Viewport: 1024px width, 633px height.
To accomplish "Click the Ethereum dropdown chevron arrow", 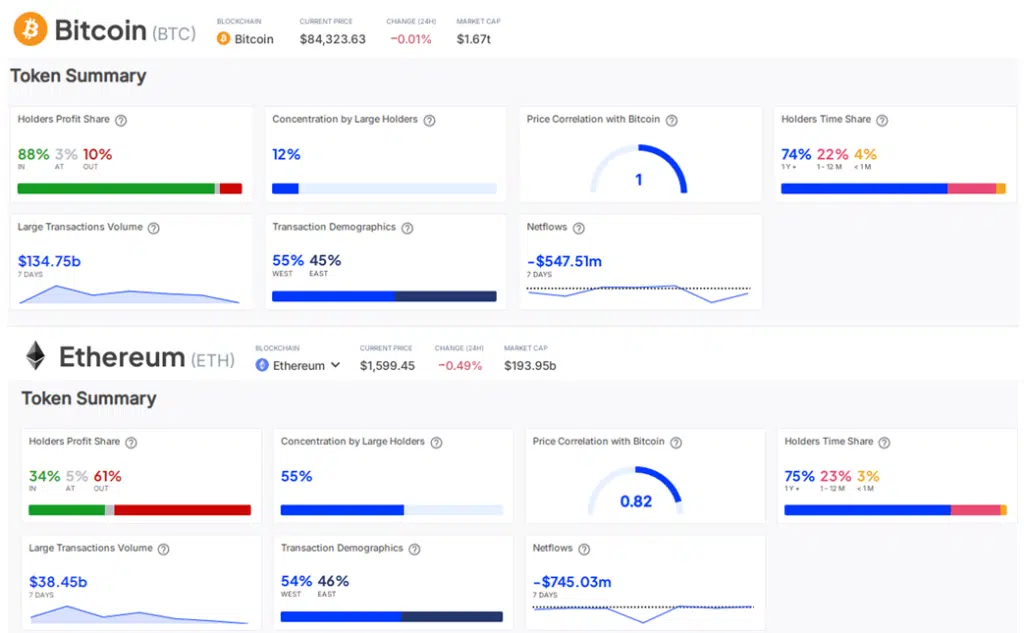I will pos(336,365).
